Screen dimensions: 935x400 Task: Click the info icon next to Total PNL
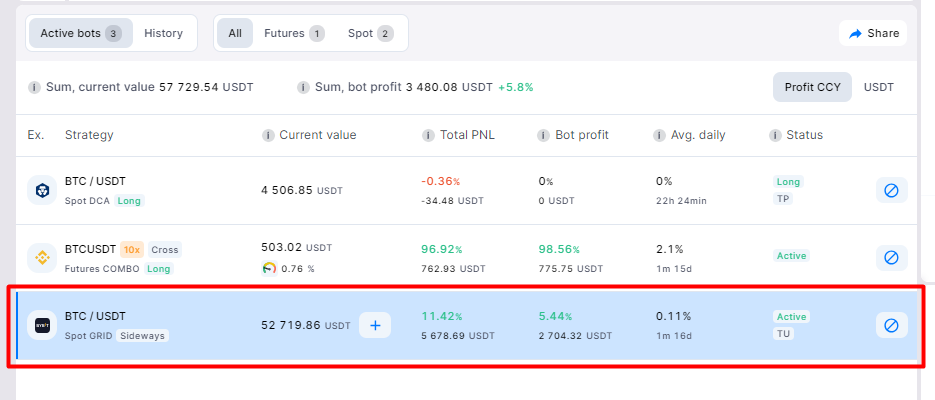[x=428, y=135]
